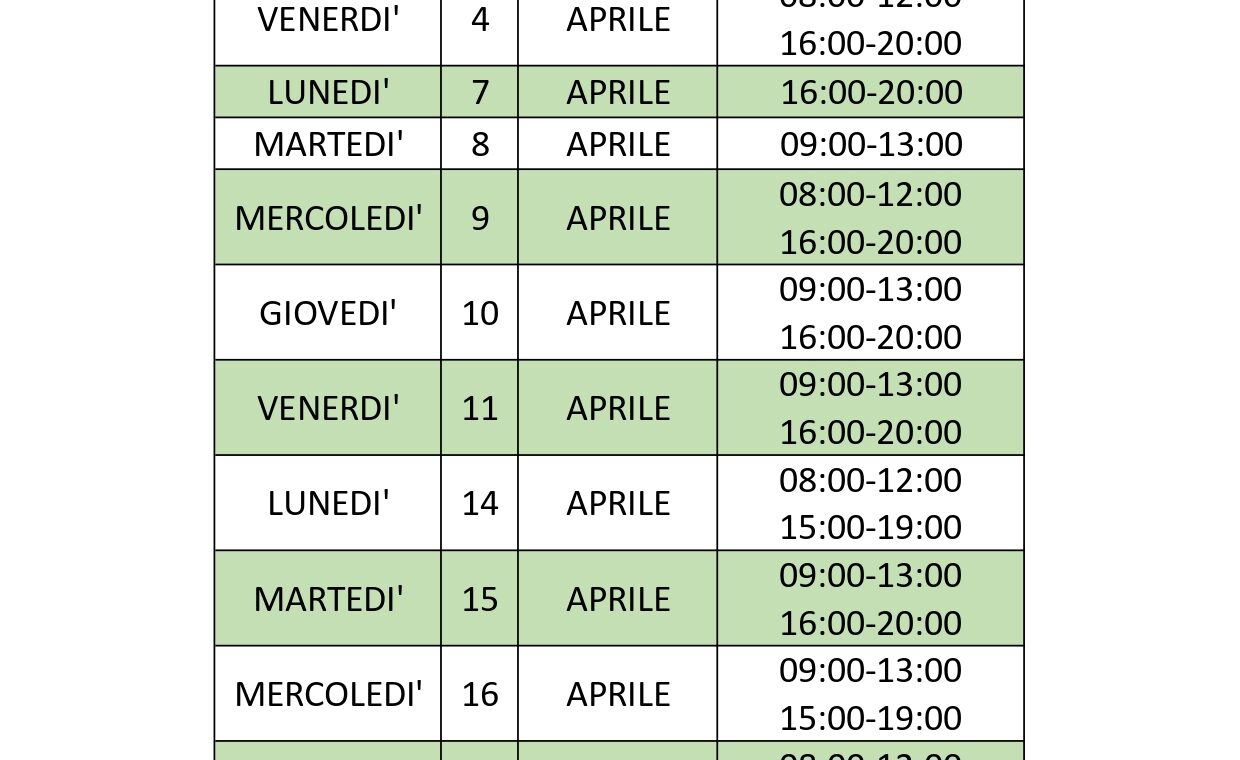The height and width of the screenshot is (760, 1240).
Task: Select the 08:00-12:00 slot on 9 April
Action: pyautogui.click(x=870, y=194)
